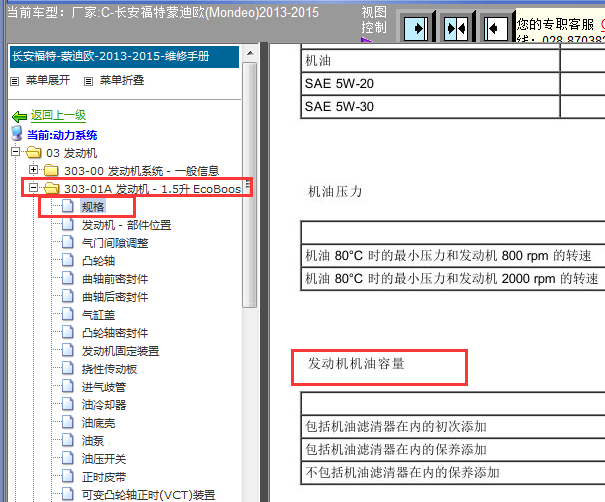Click the 气门间隙调整 page icon

[68, 242]
